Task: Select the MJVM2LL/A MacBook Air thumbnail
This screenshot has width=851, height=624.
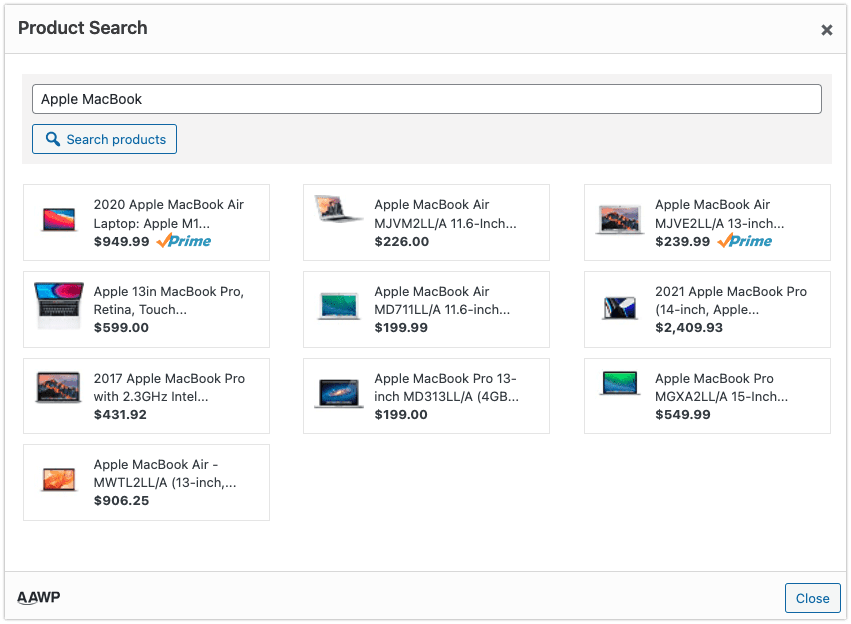Action: click(338, 209)
